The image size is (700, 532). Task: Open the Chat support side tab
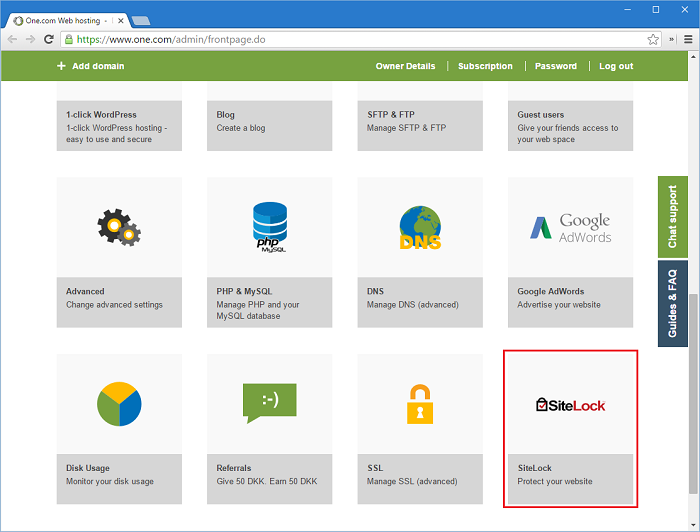coord(673,217)
